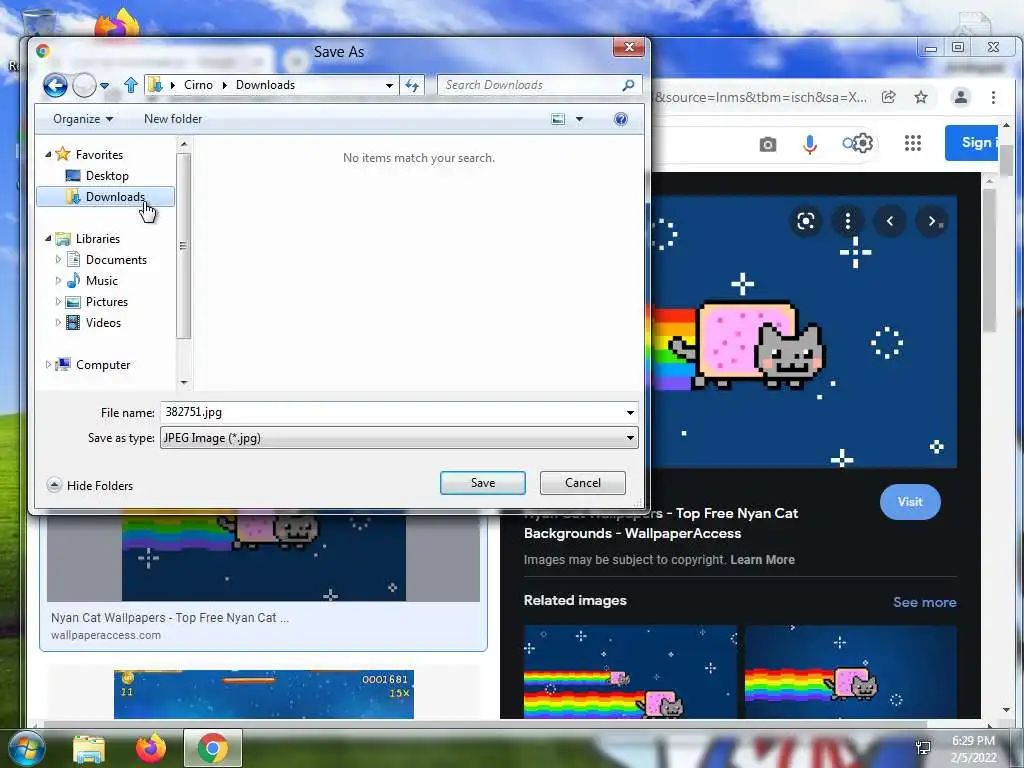Viewport: 1024px width, 768px height.
Task: Select Documents library
Action: tap(116, 260)
